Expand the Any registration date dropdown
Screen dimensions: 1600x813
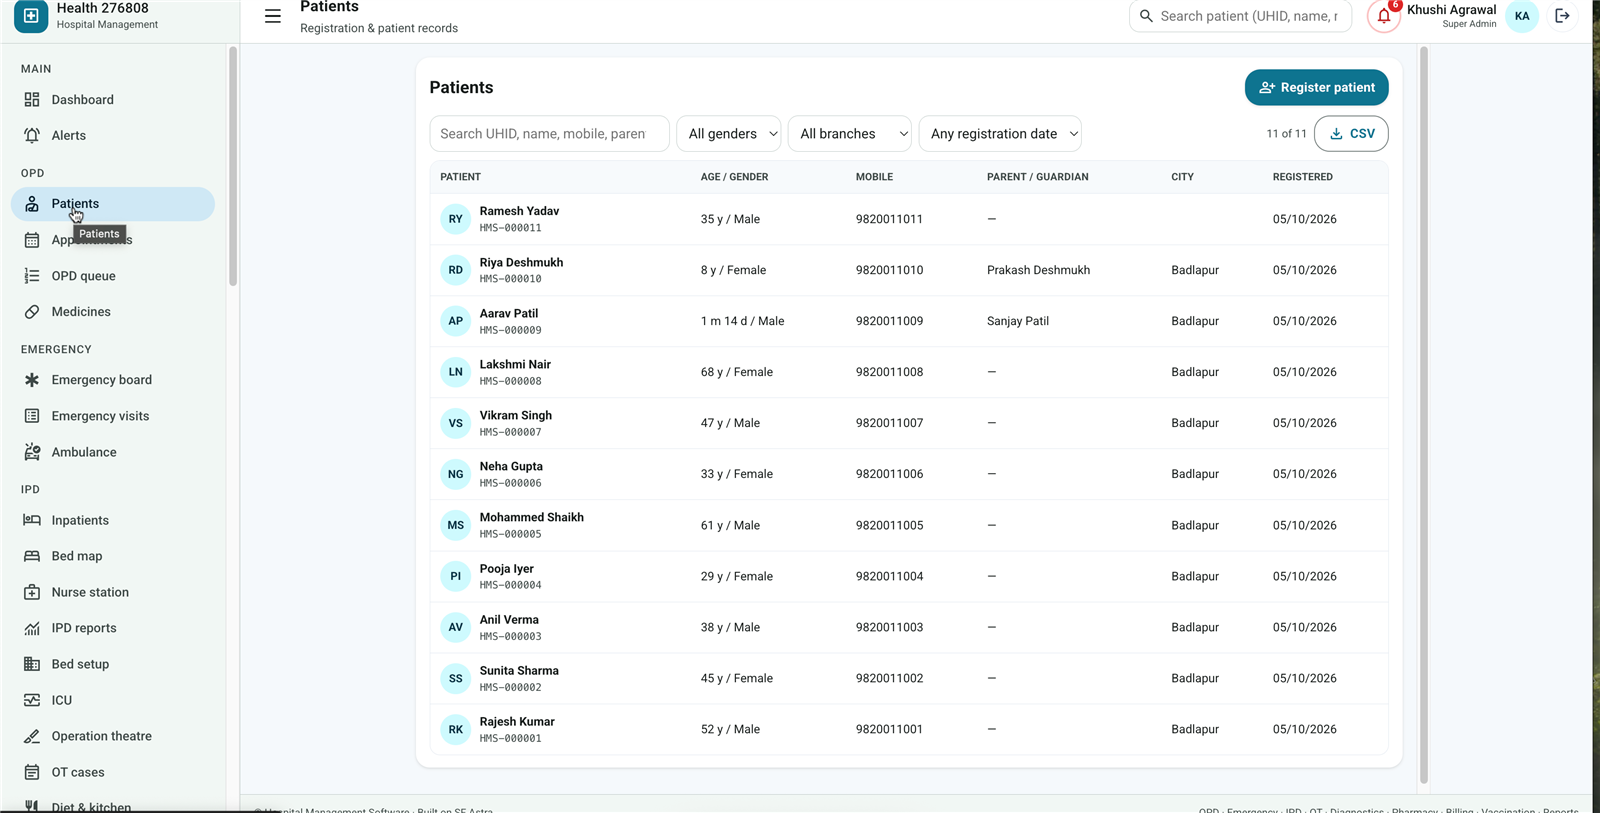1000,134
